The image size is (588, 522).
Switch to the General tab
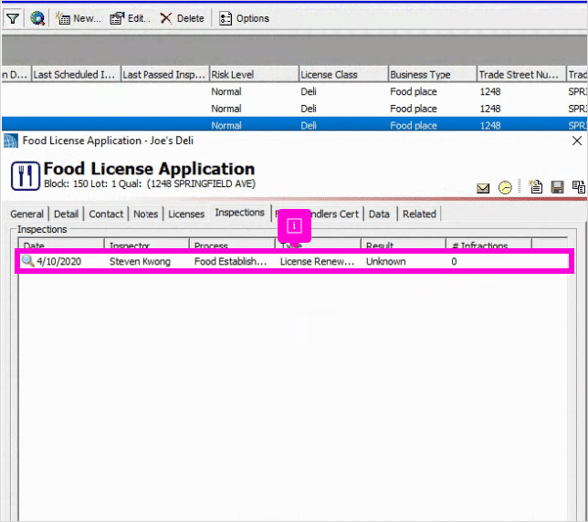[x=27, y=214]
